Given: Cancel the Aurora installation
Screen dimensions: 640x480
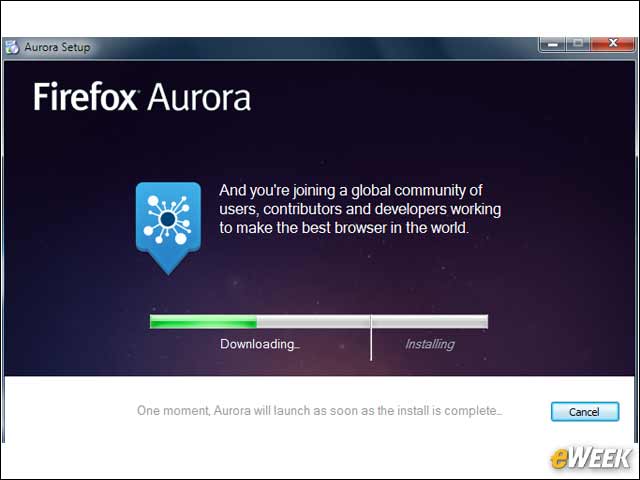Looking at the screenshot, I should pyautogui.click(x=584, y=411).
